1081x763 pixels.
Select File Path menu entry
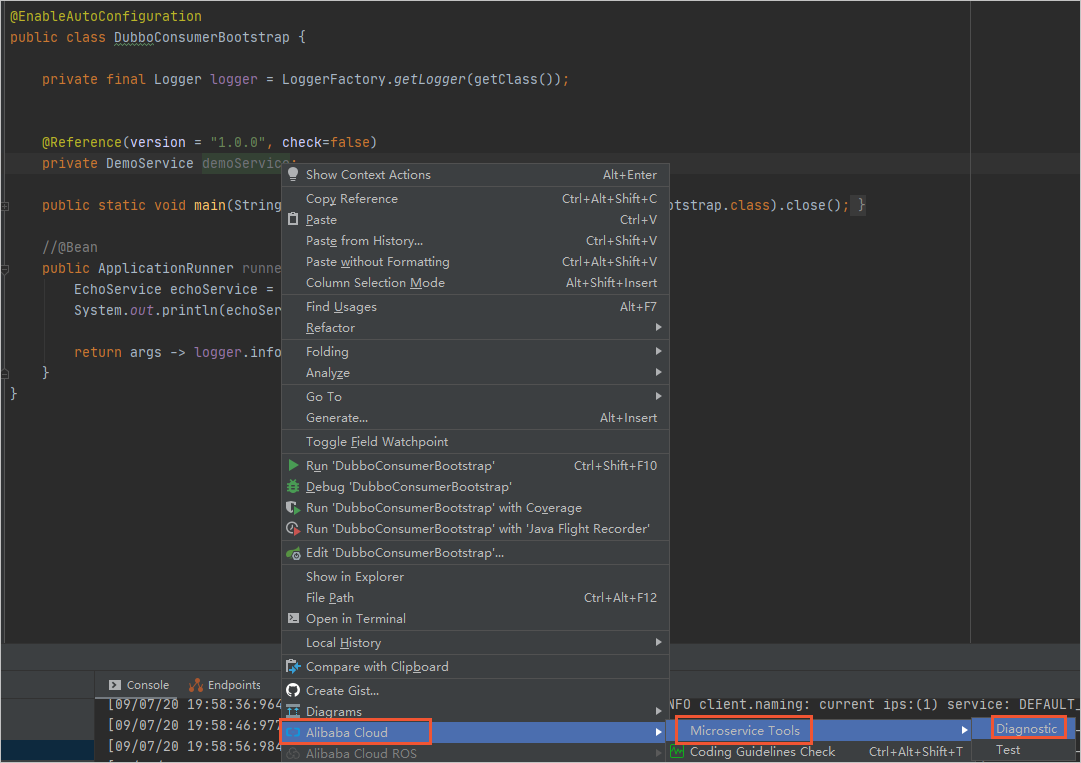pyautogui.click(x=475, y=598)
